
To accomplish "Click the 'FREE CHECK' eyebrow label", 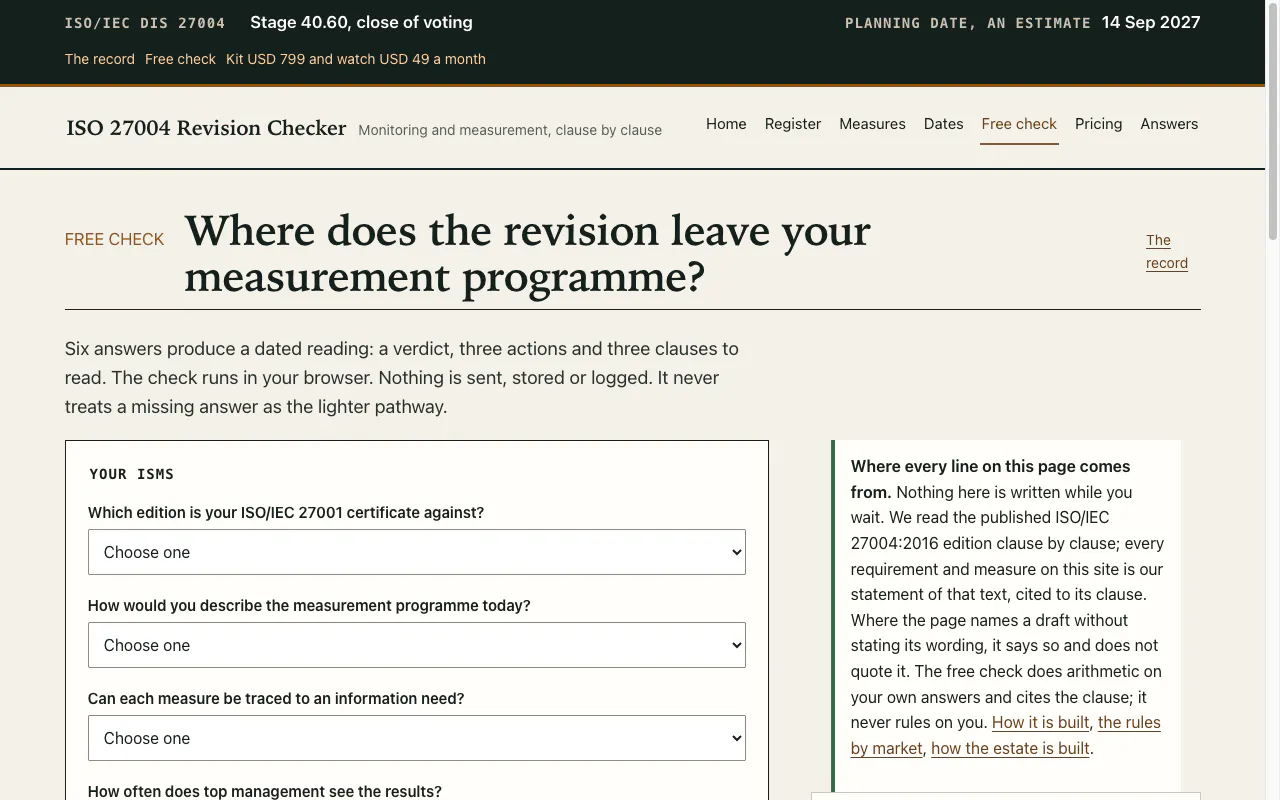I will 114,239.
